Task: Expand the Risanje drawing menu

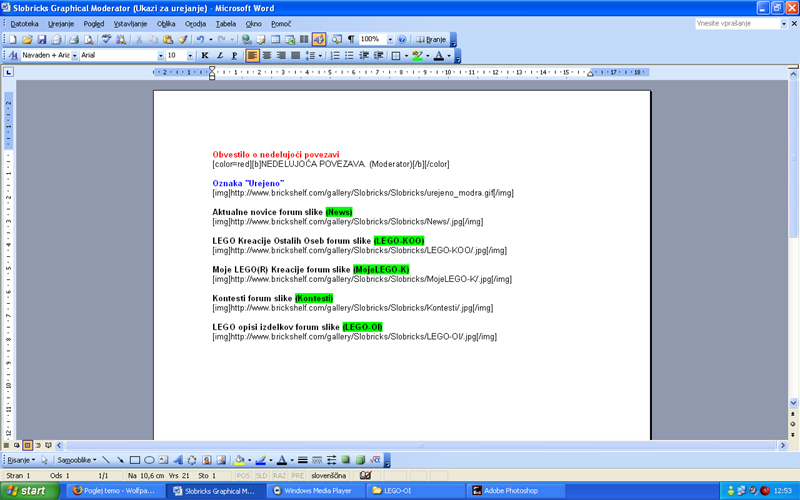Action: [21, 460]
